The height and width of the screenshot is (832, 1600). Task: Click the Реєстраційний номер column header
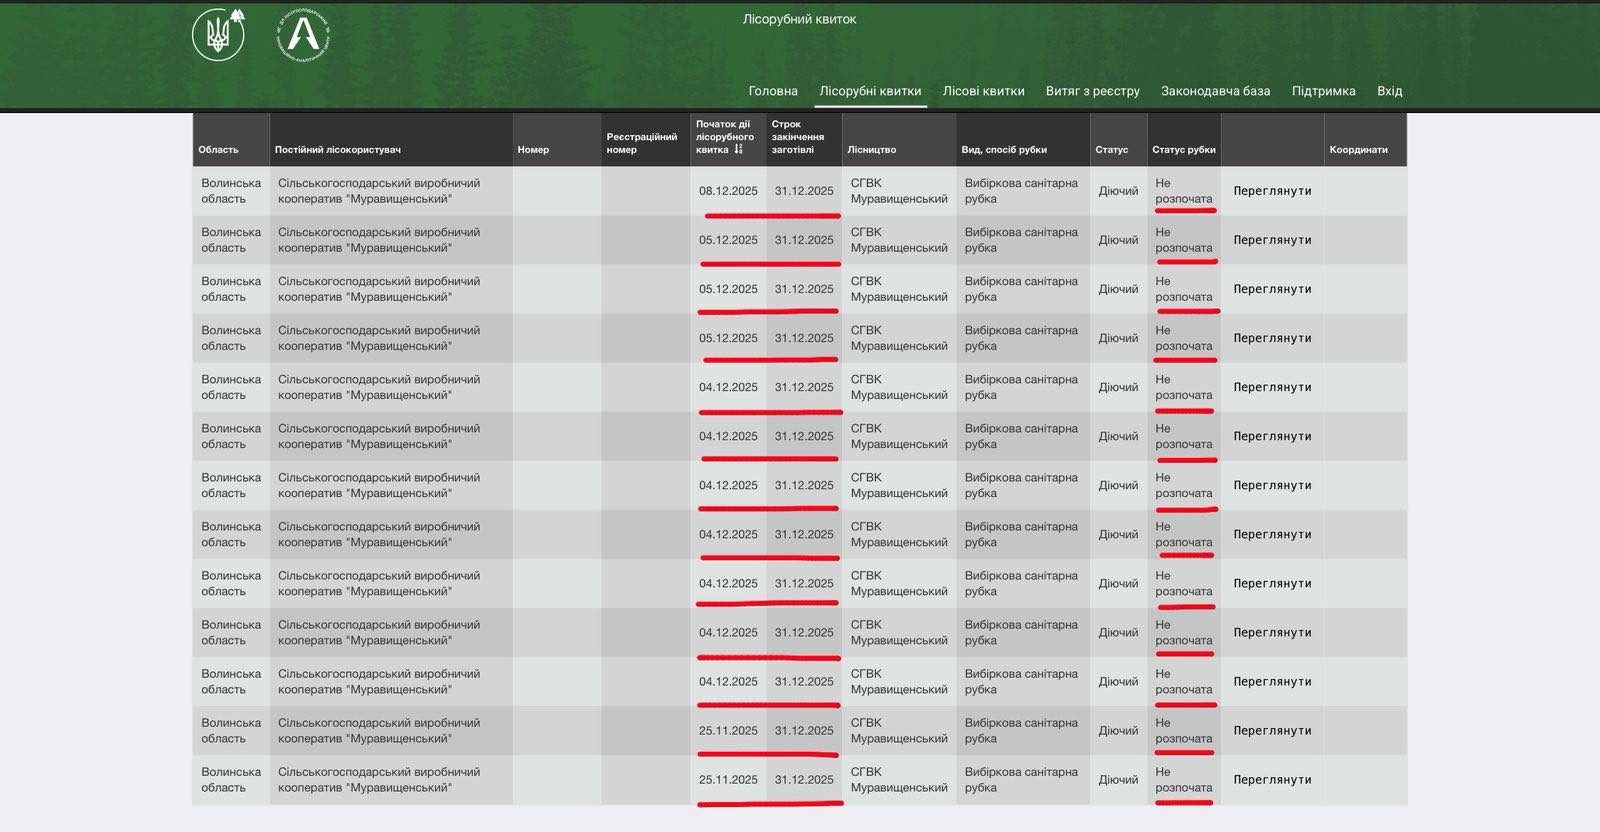[641, 143]
